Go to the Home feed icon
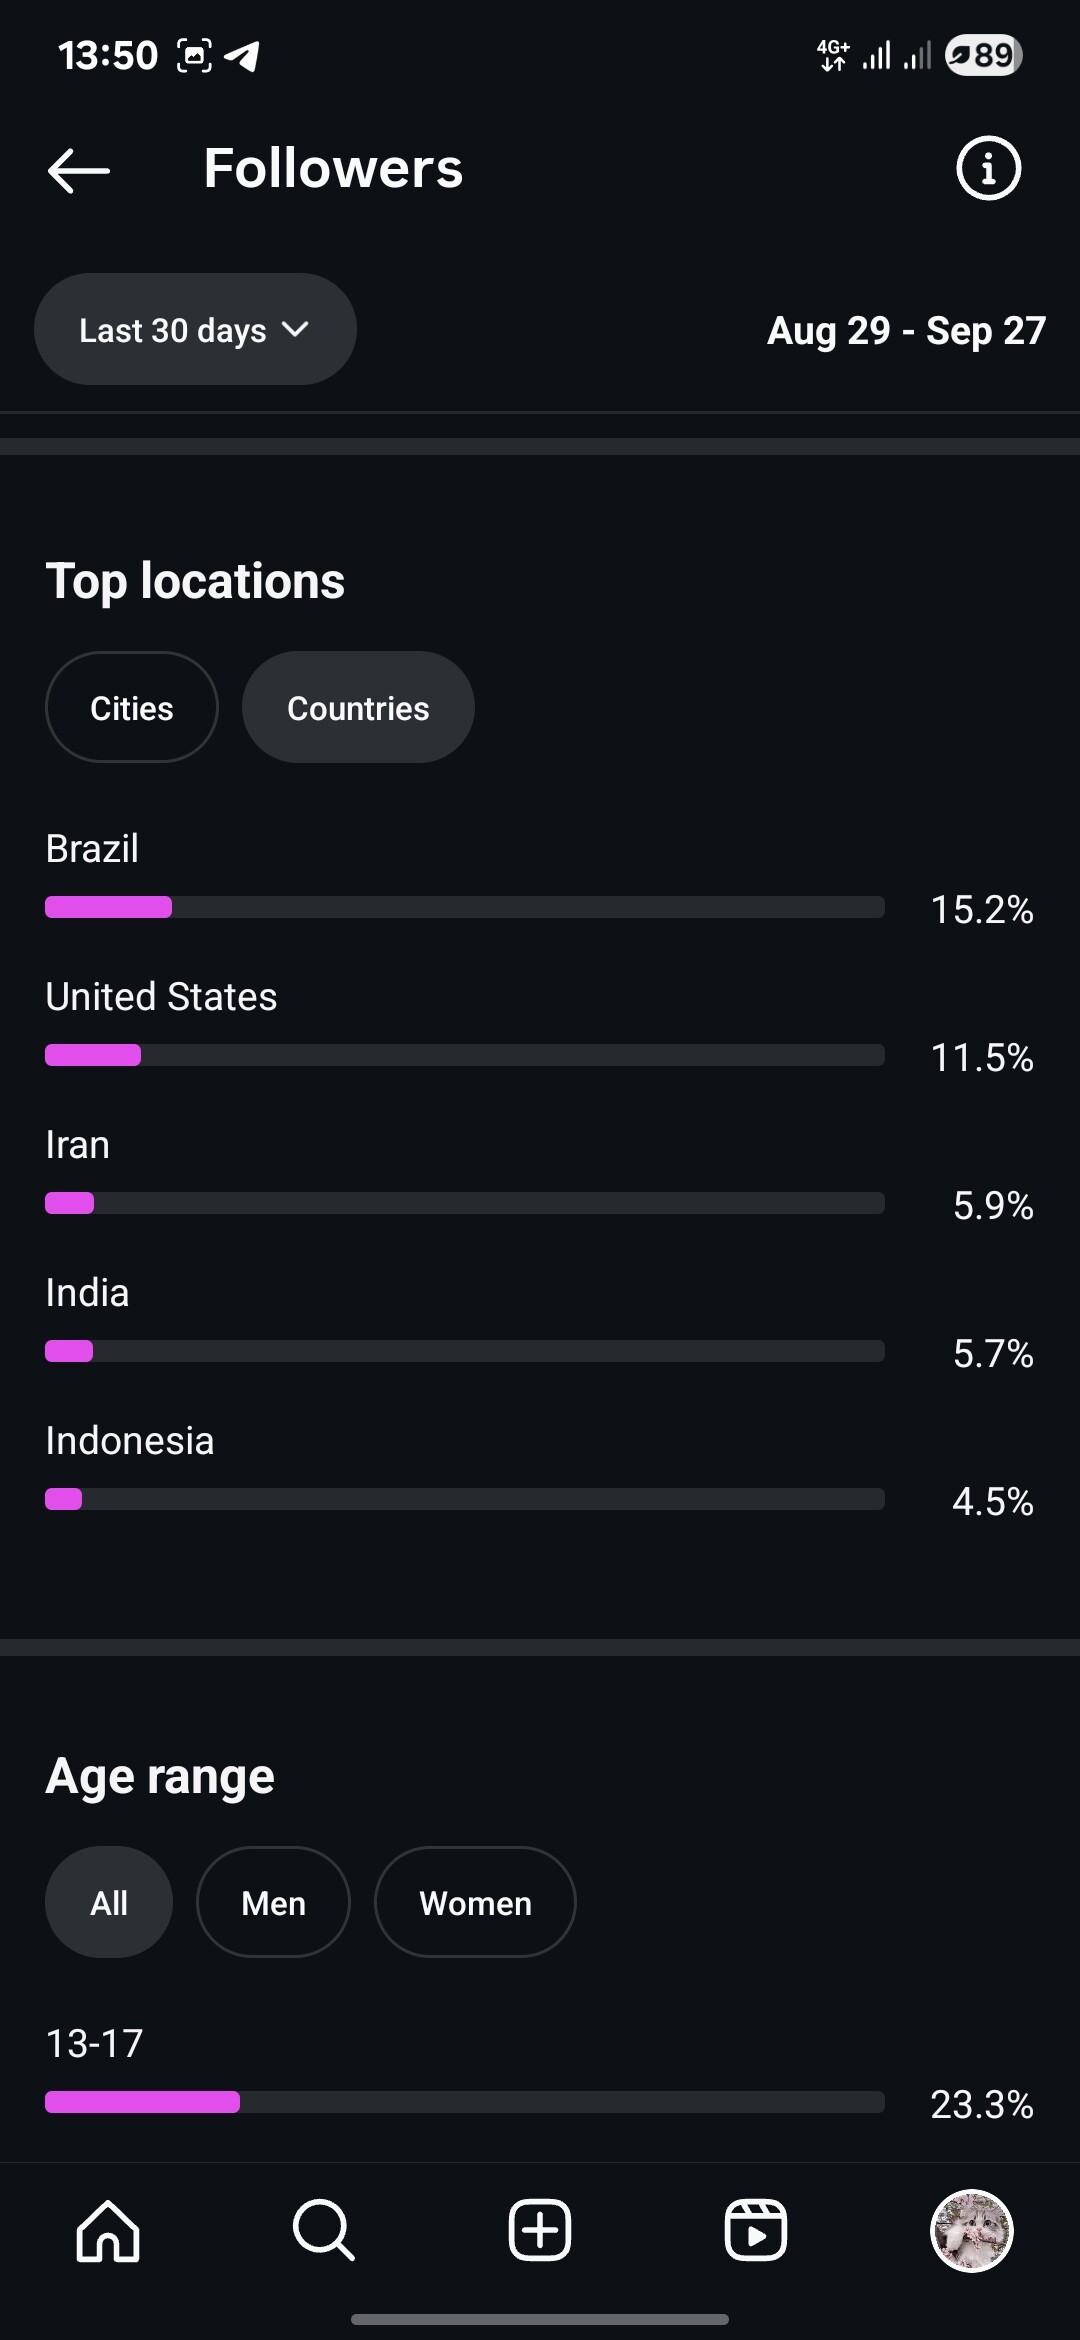Viewport: 1080px width, 2340px height. click(108, 2230)
